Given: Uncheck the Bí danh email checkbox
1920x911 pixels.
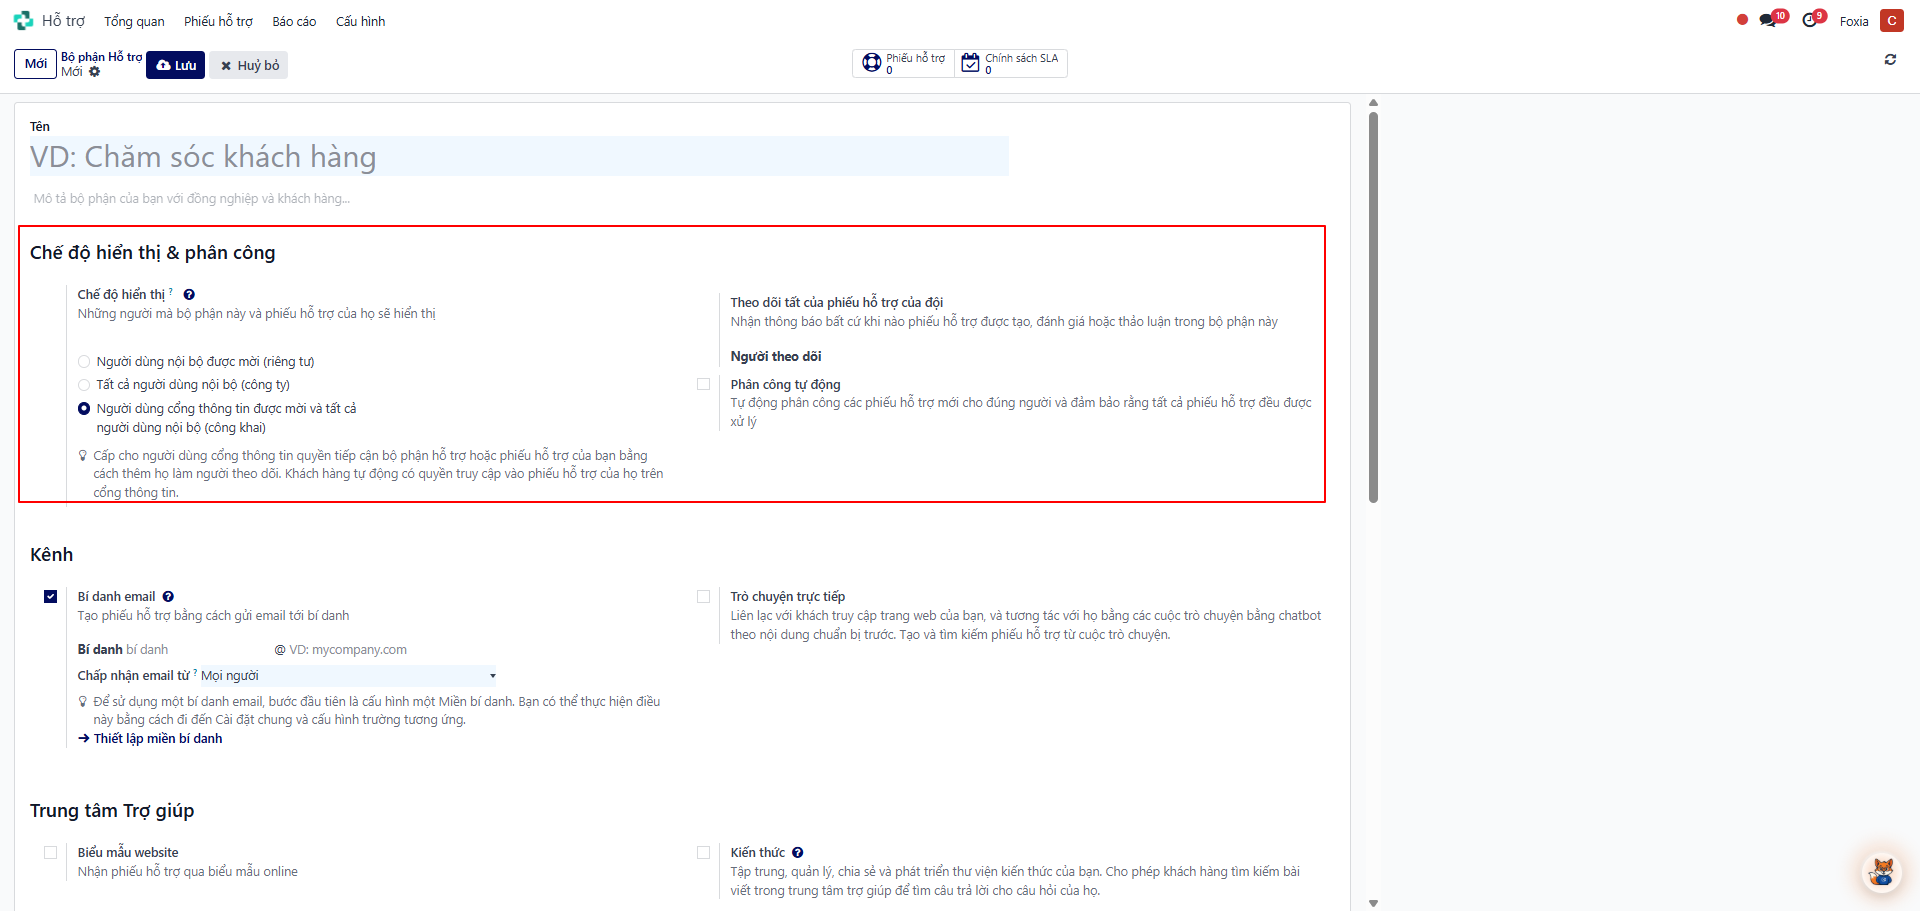Looking at the screenshot, I should pos(51,597).
